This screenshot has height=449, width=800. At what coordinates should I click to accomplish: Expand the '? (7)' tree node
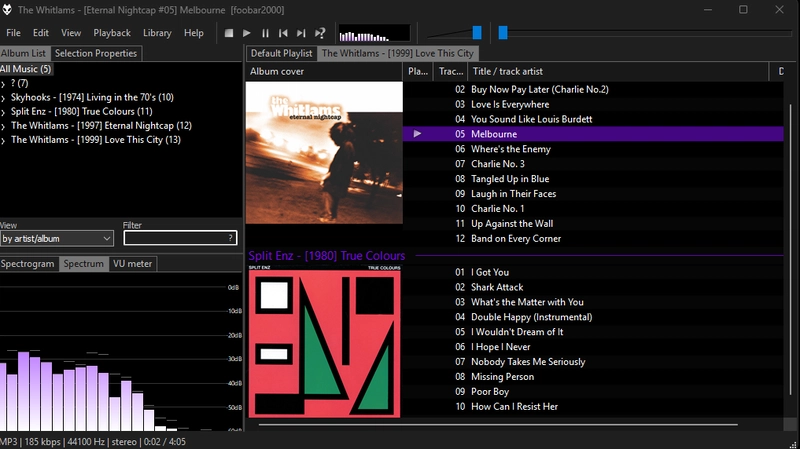click(3, 84)
